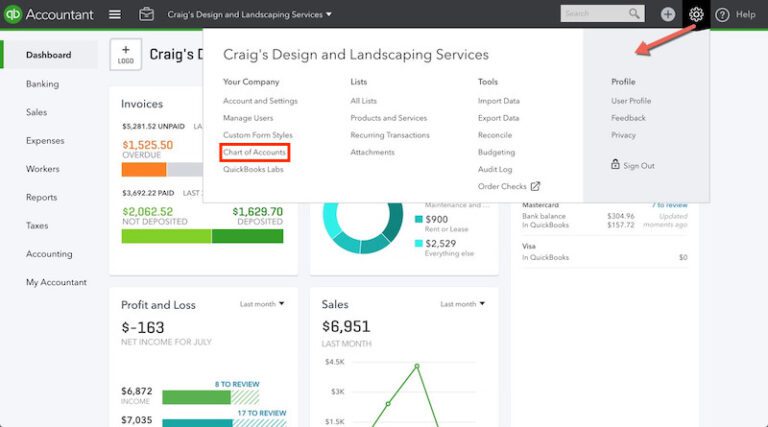Click the $2,529 Everything else legend swatch
This screenshot has width=768, height=427.
pos(419,243)
